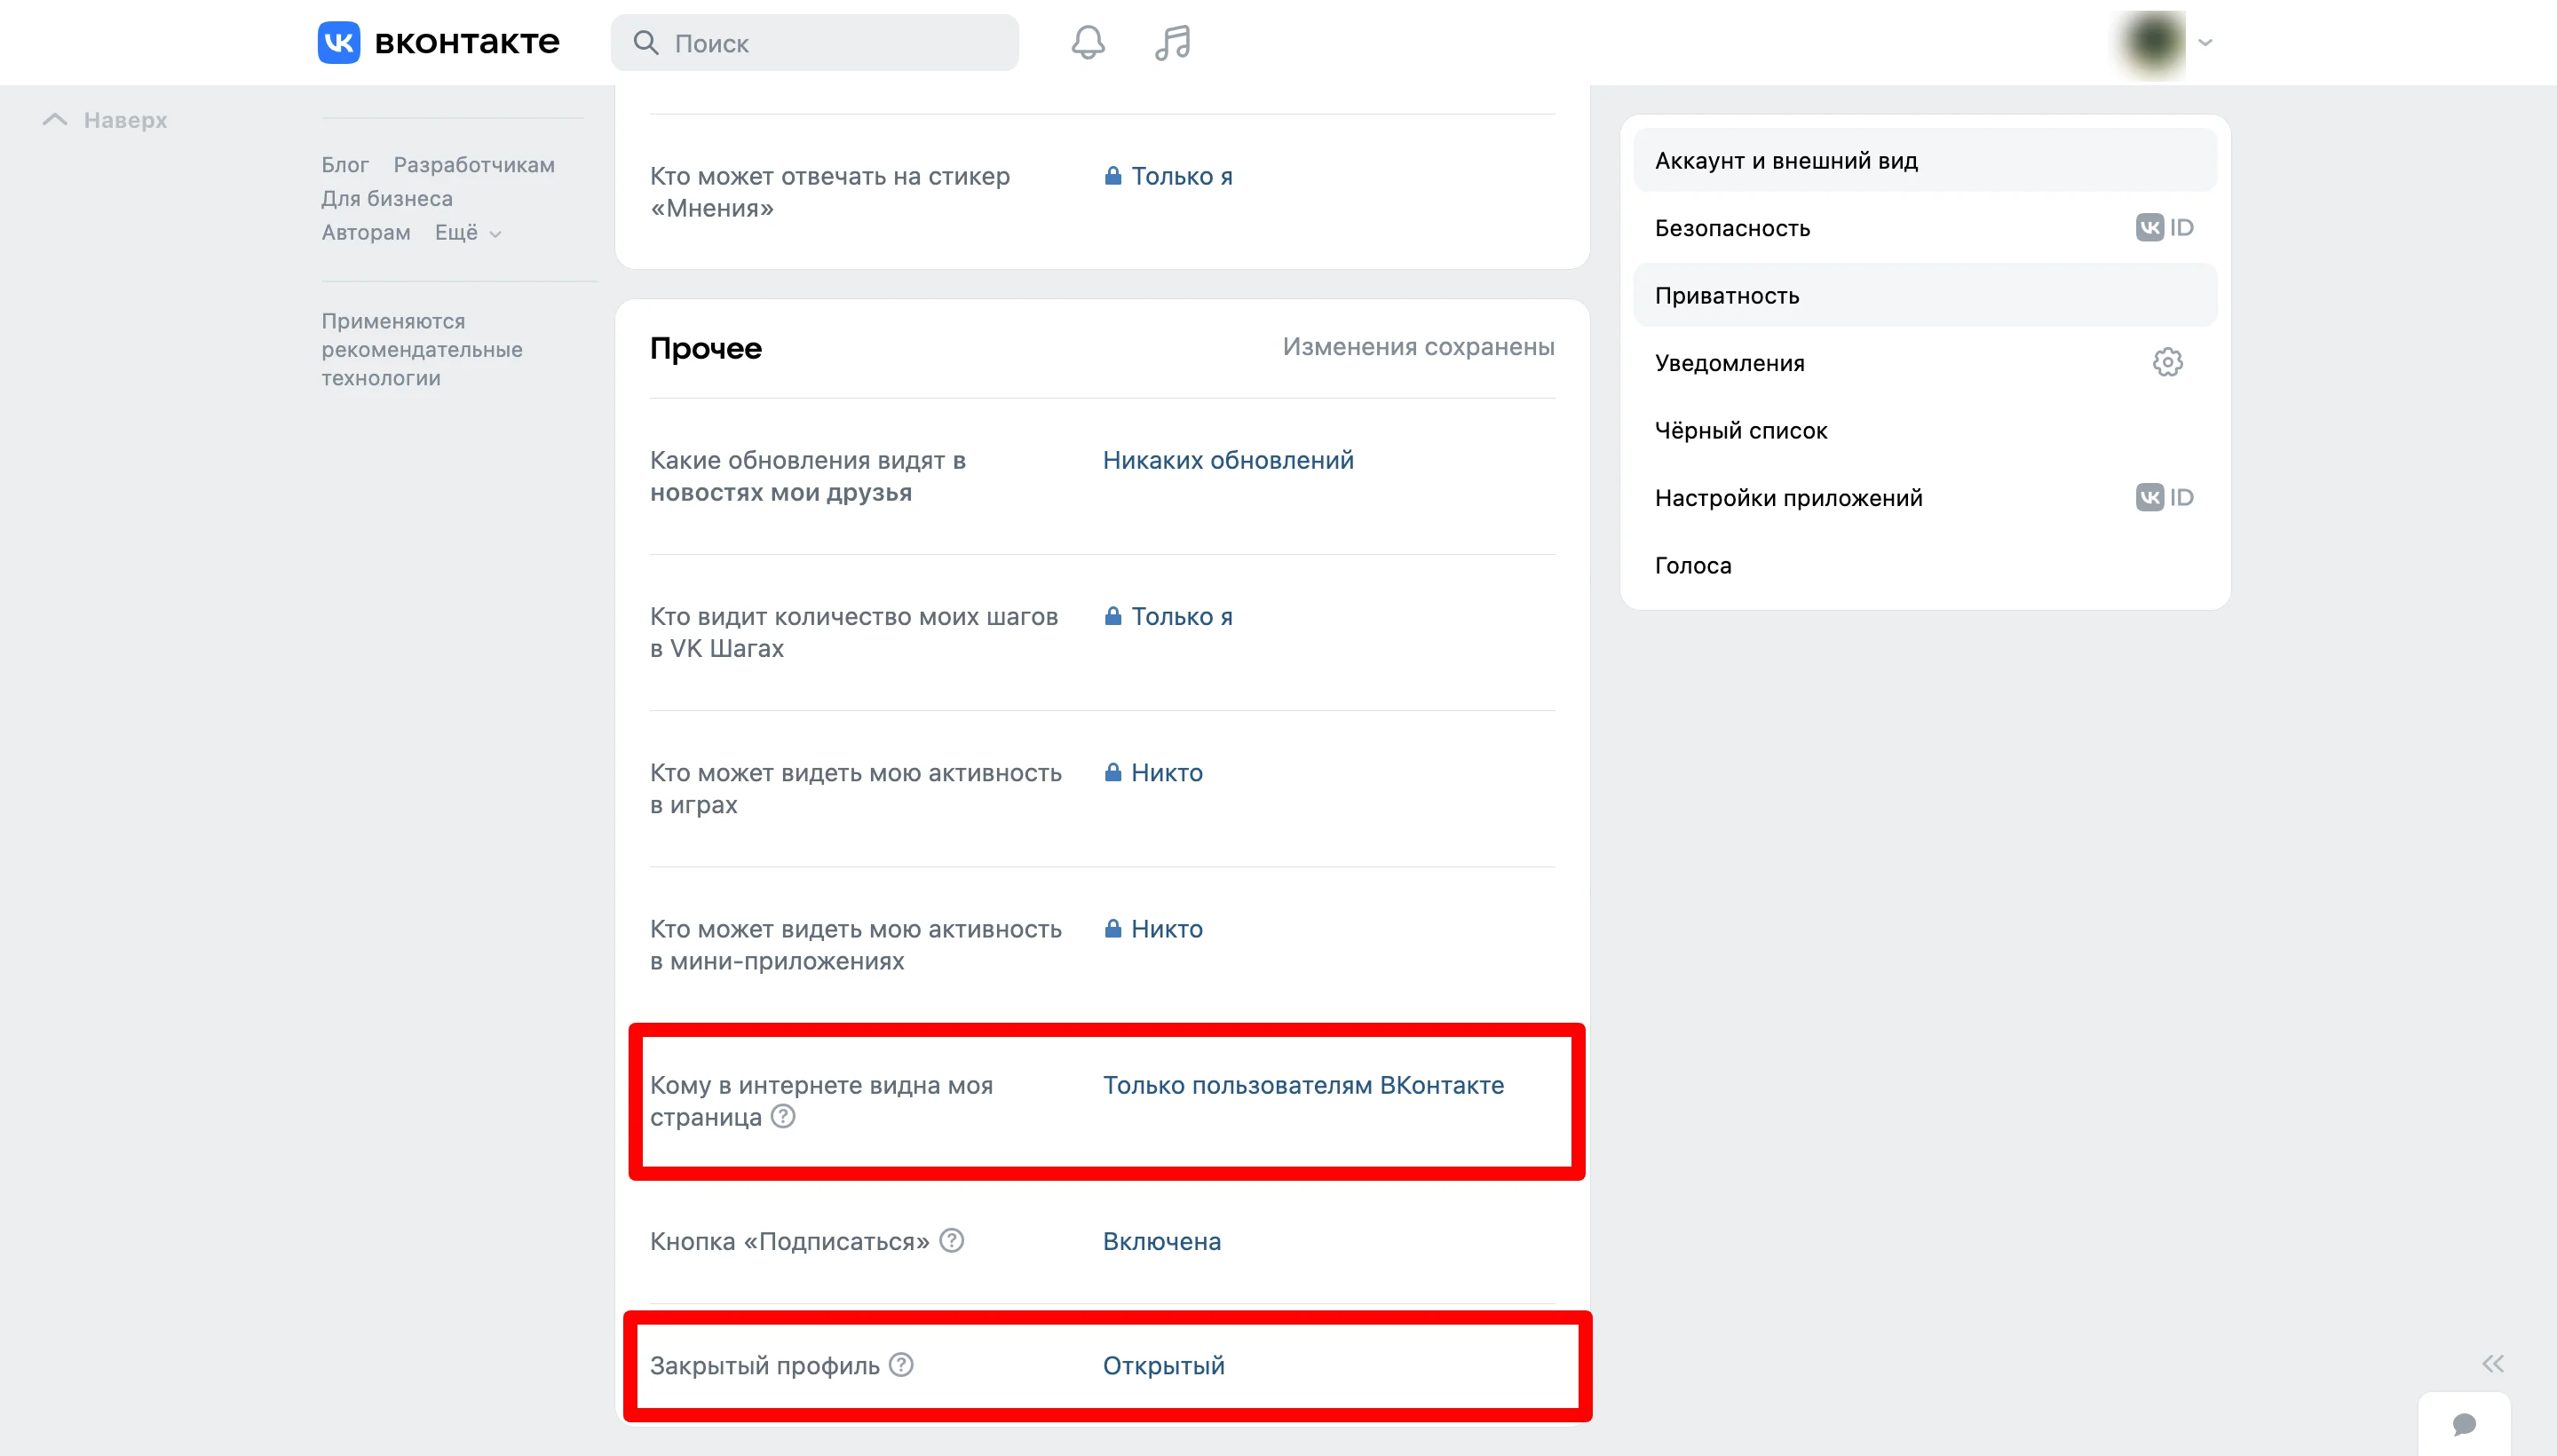This screenshot has width=2557, height=1456.
Task: Open the chat bubble icon
Action: [x=2464, y=1423]
